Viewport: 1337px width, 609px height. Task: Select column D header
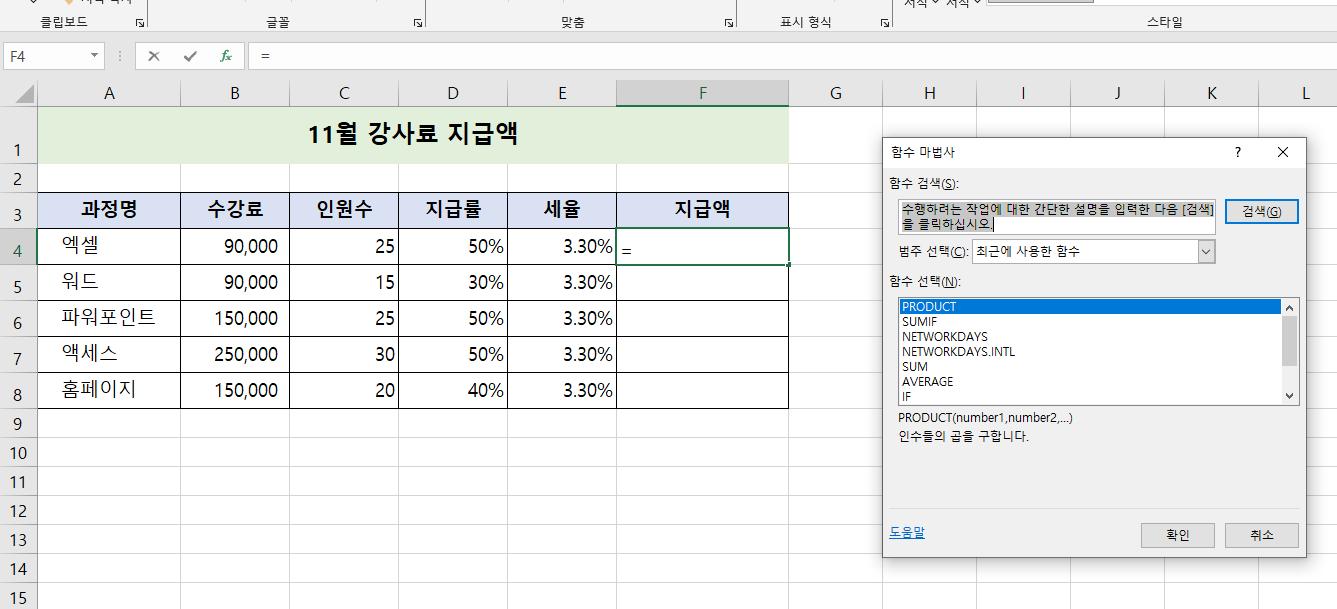click(x=453, y=93)
